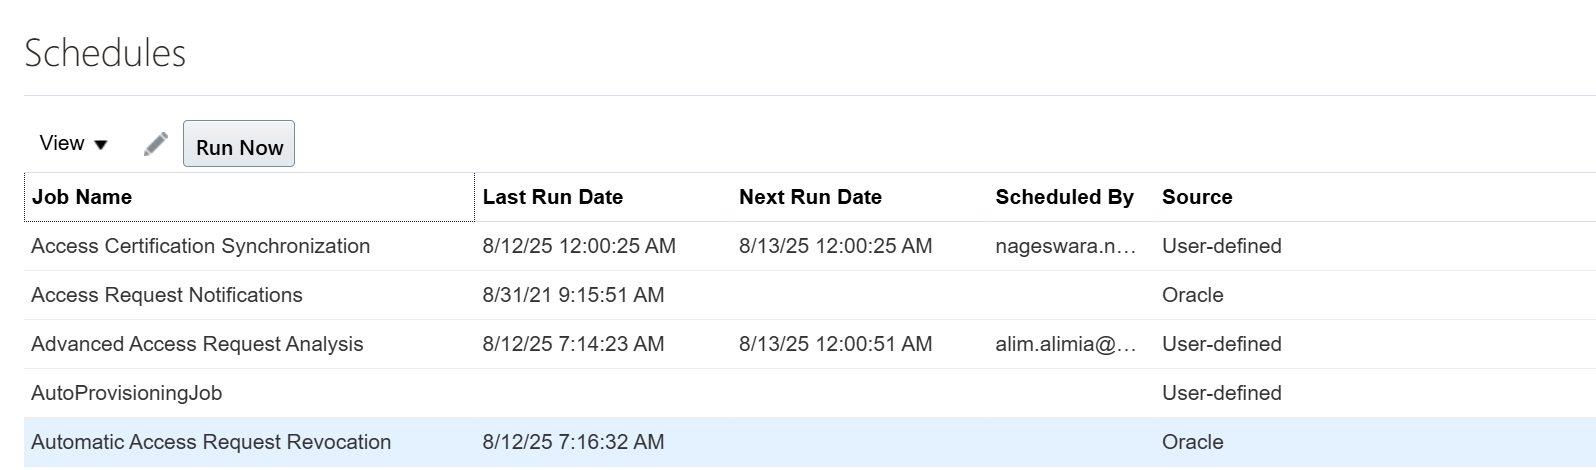Click next run date 8/13/25 12:00:25 AM
This screenshot has height=470, width=1596.
[836, 246]
